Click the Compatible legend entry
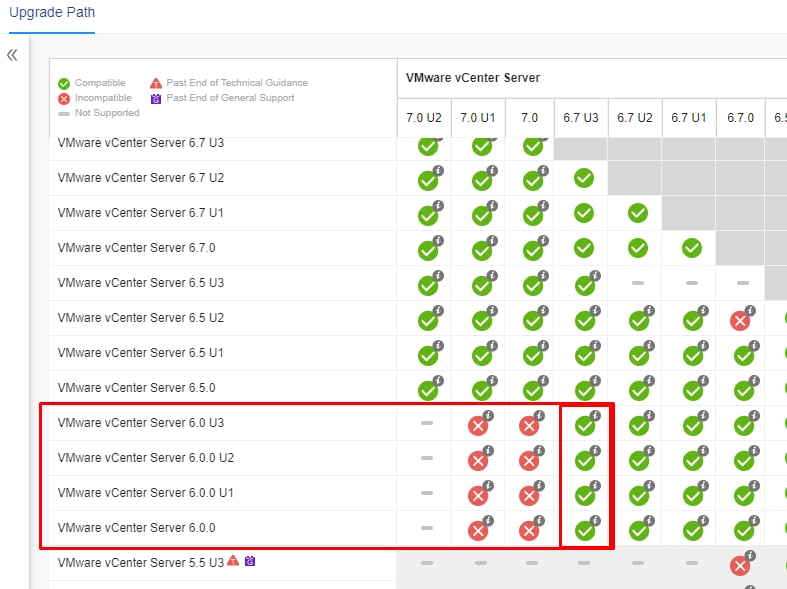 click(x=92, y=83)
